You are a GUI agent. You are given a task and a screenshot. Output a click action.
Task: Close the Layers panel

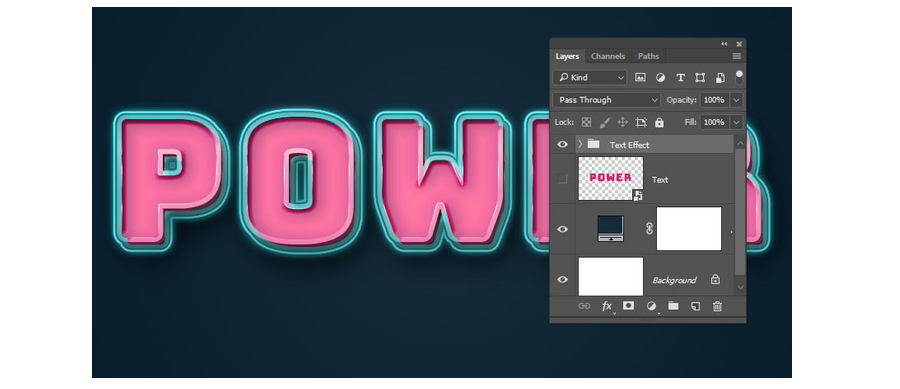[739, 44]
